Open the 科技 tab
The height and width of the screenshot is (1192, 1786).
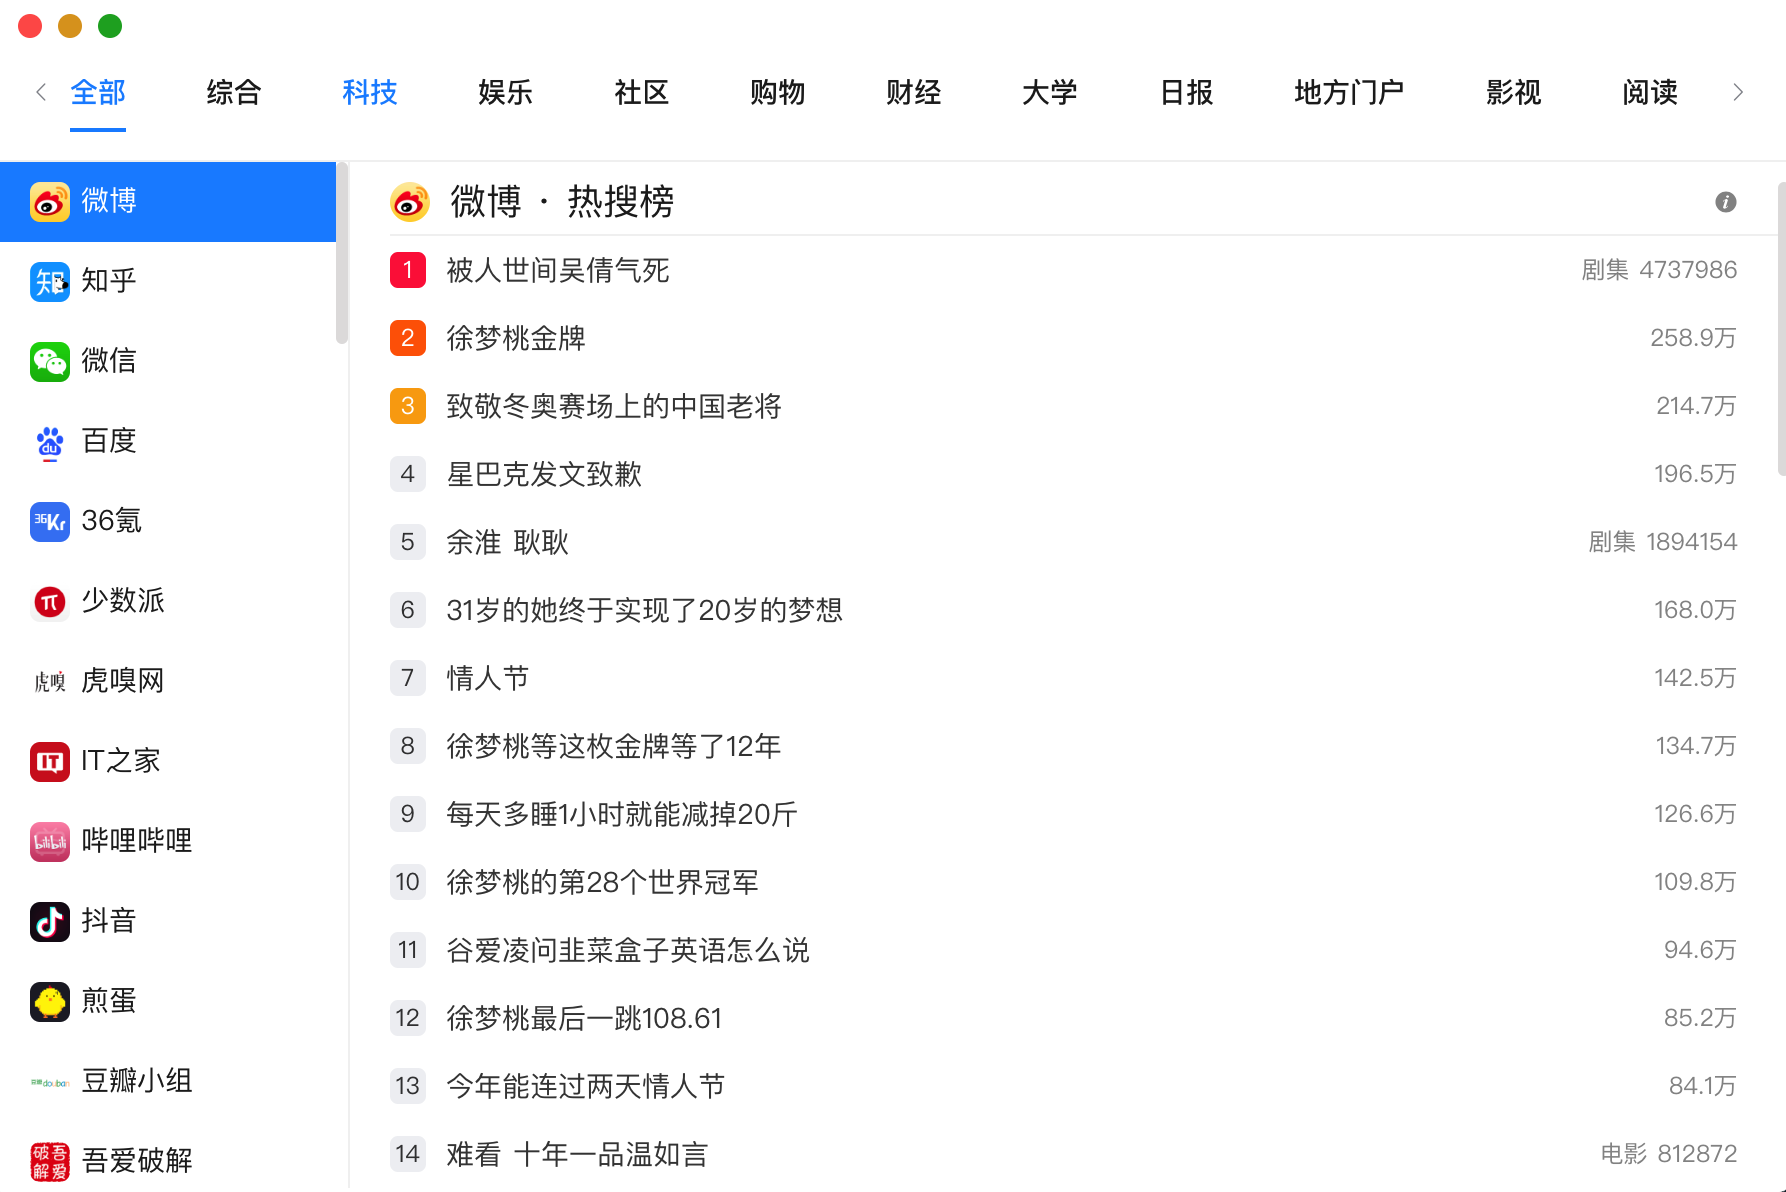coord(370,92)
